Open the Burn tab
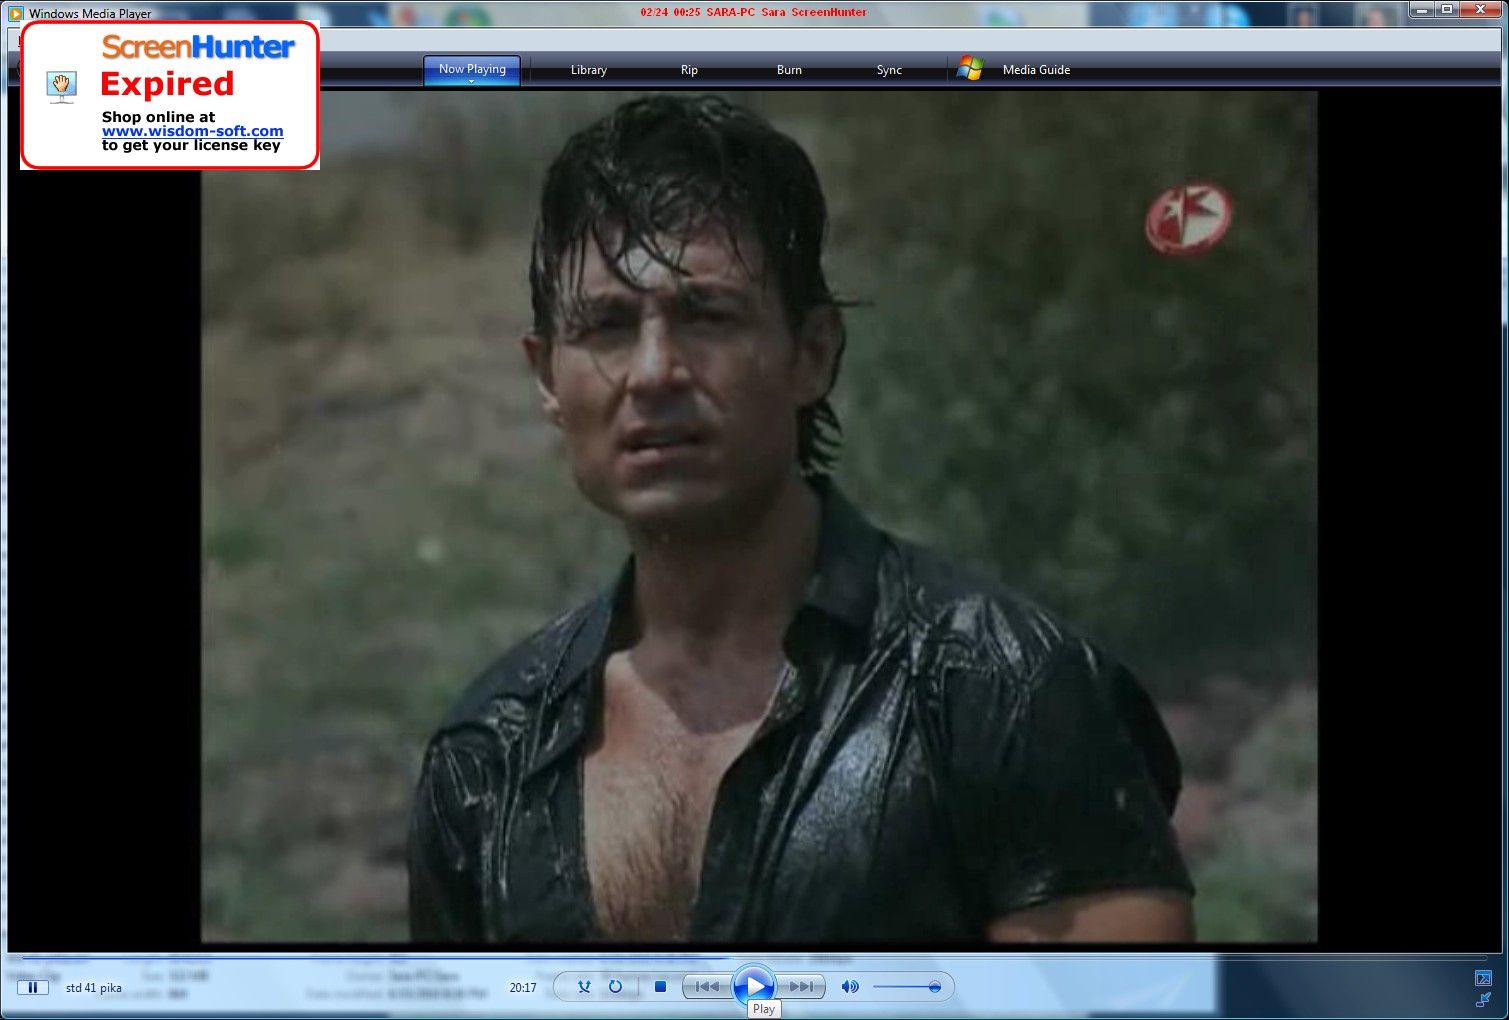 click(x=789, y=70)
